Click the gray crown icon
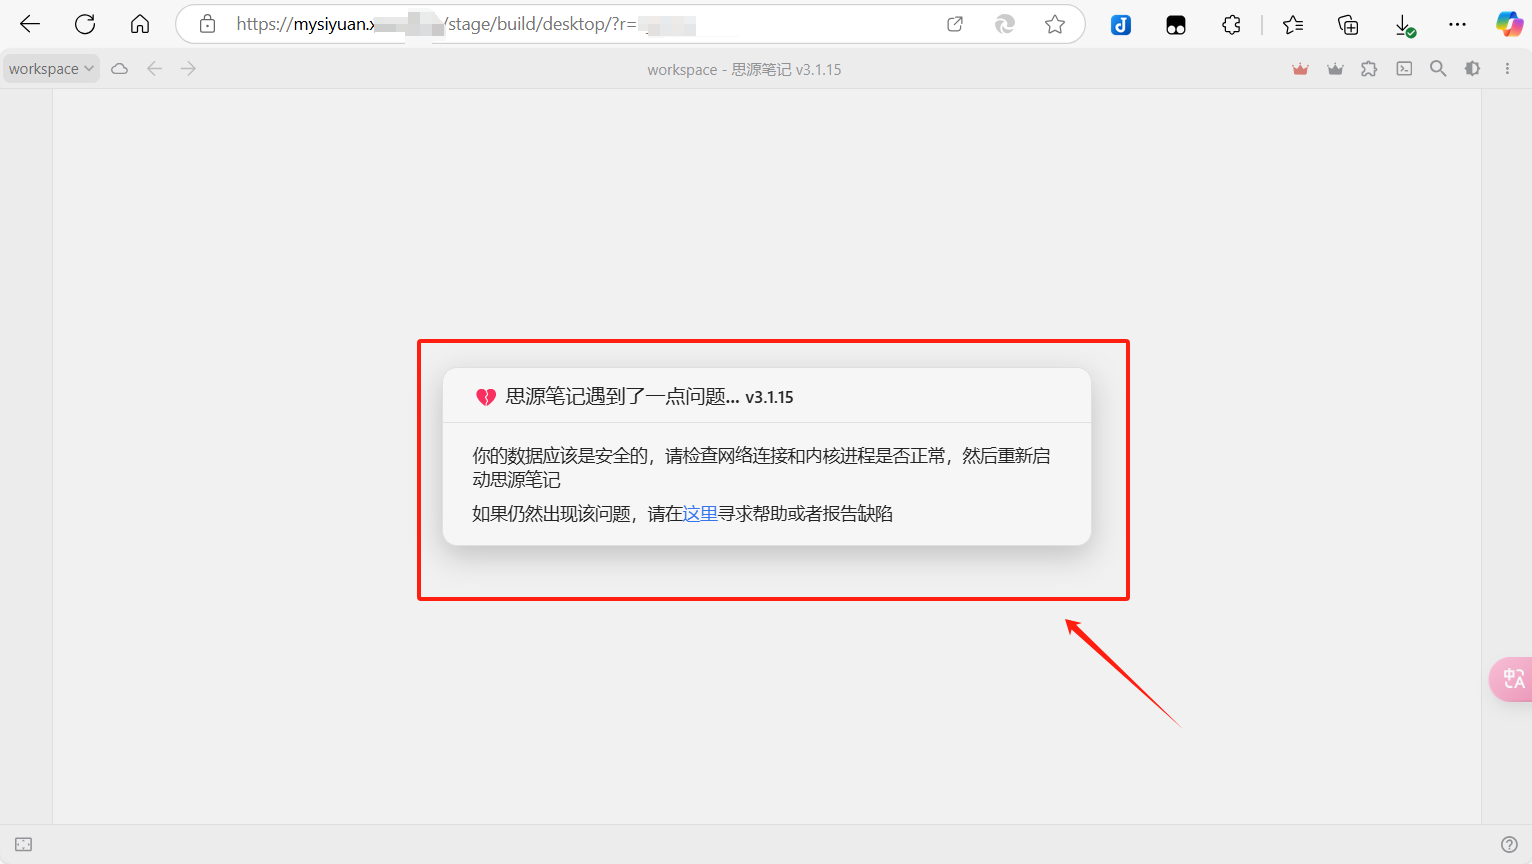 (x=1335, y=69)
